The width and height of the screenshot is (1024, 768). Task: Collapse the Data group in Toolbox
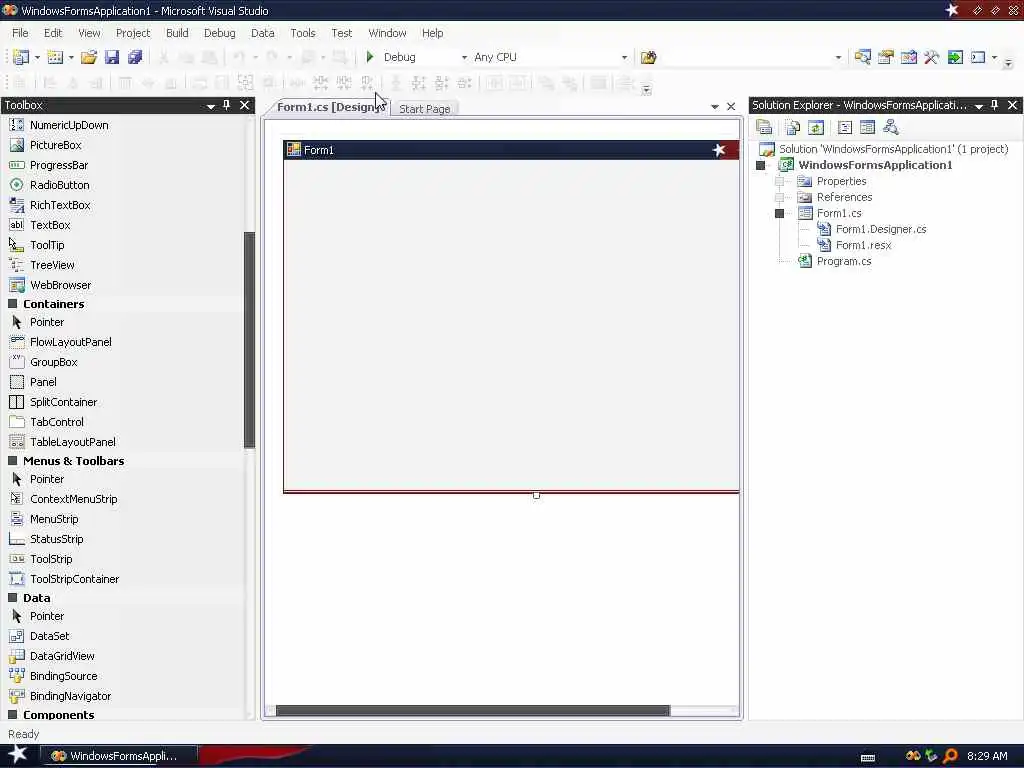tap(12, 598)
